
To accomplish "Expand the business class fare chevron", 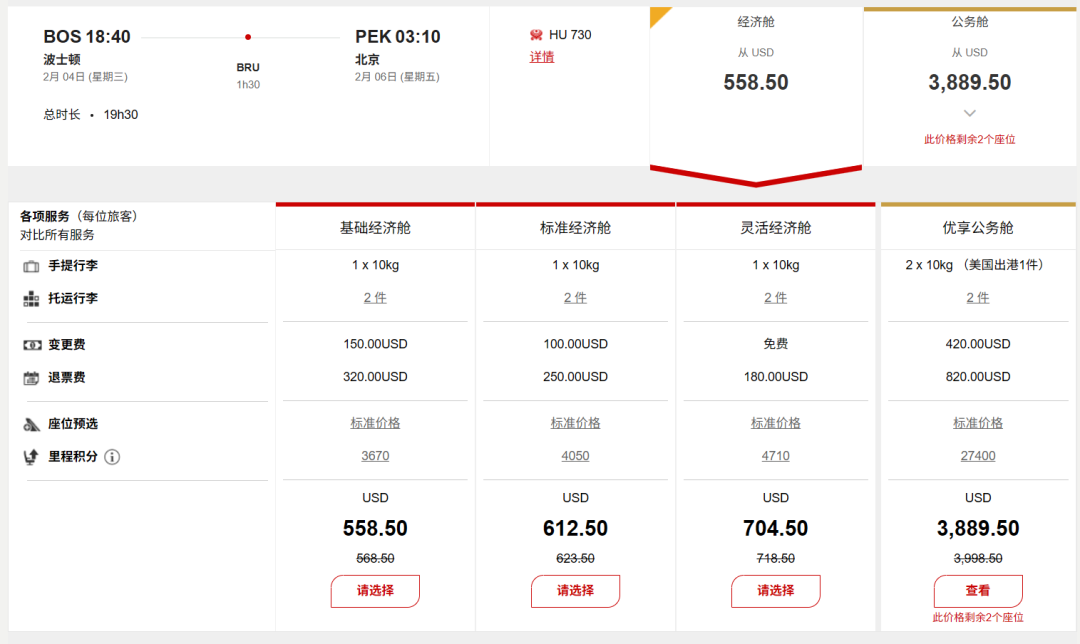I will pyautogui.click(x=969, y=113).
